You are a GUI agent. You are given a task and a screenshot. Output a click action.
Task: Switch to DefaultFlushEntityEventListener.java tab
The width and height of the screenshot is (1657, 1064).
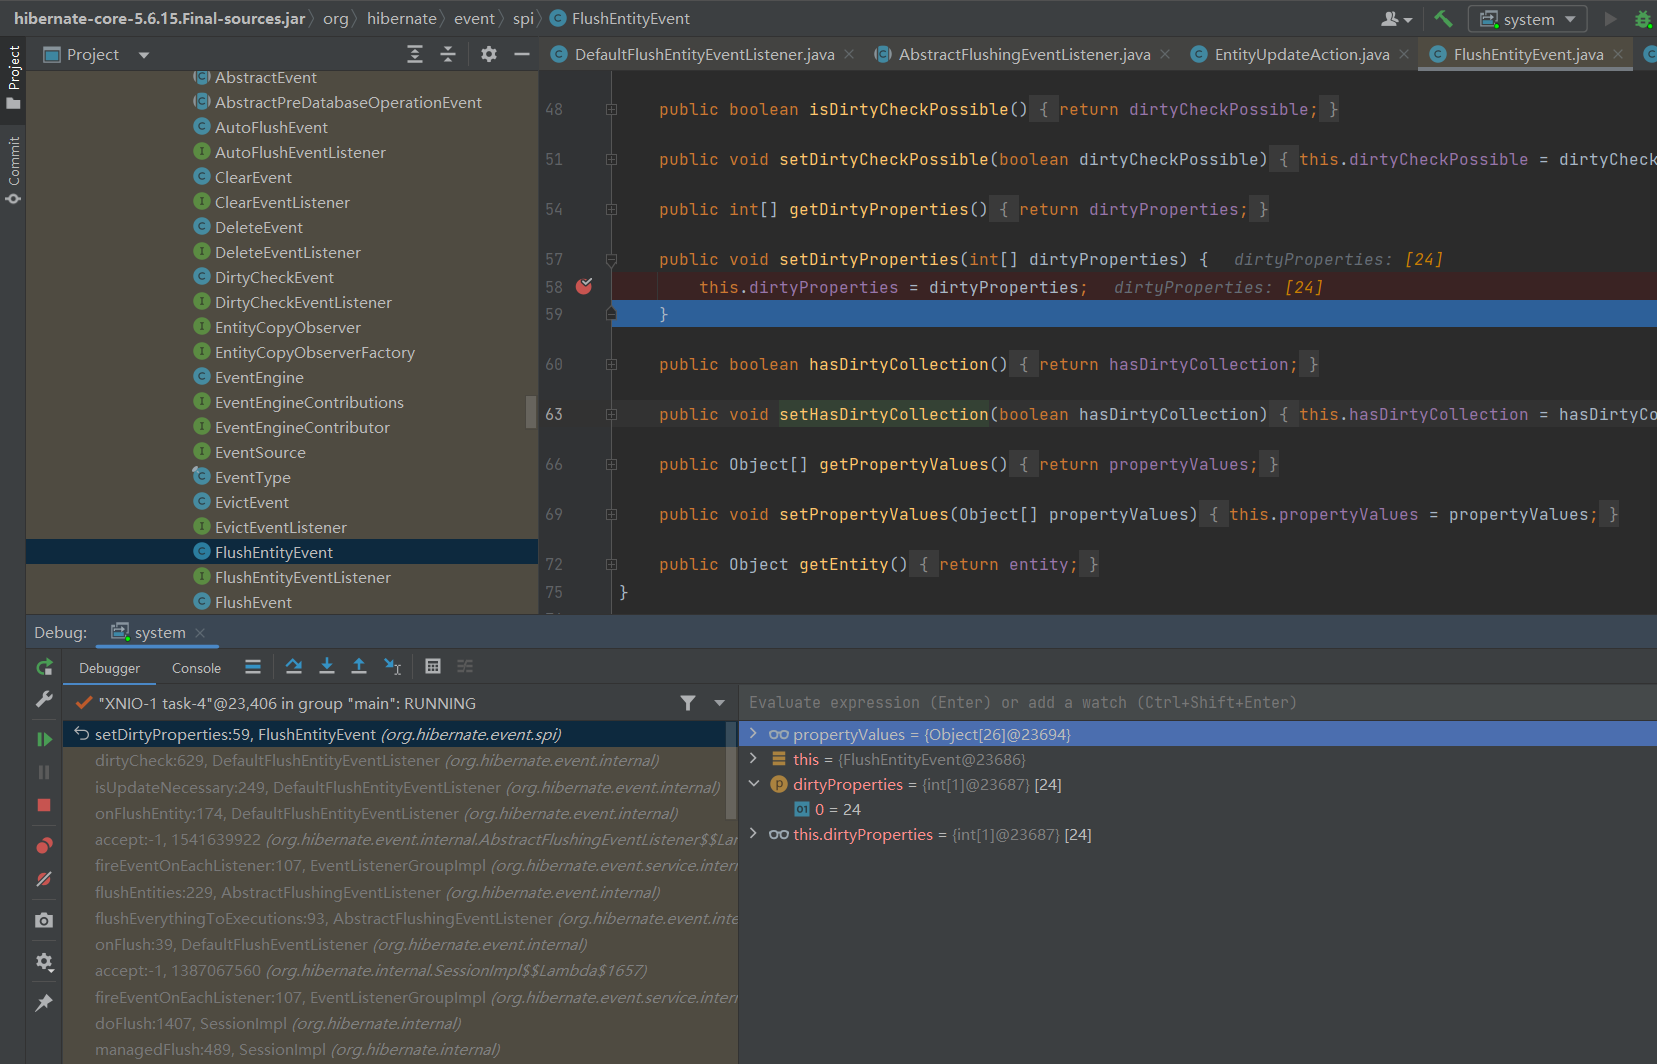pos(704,54)
